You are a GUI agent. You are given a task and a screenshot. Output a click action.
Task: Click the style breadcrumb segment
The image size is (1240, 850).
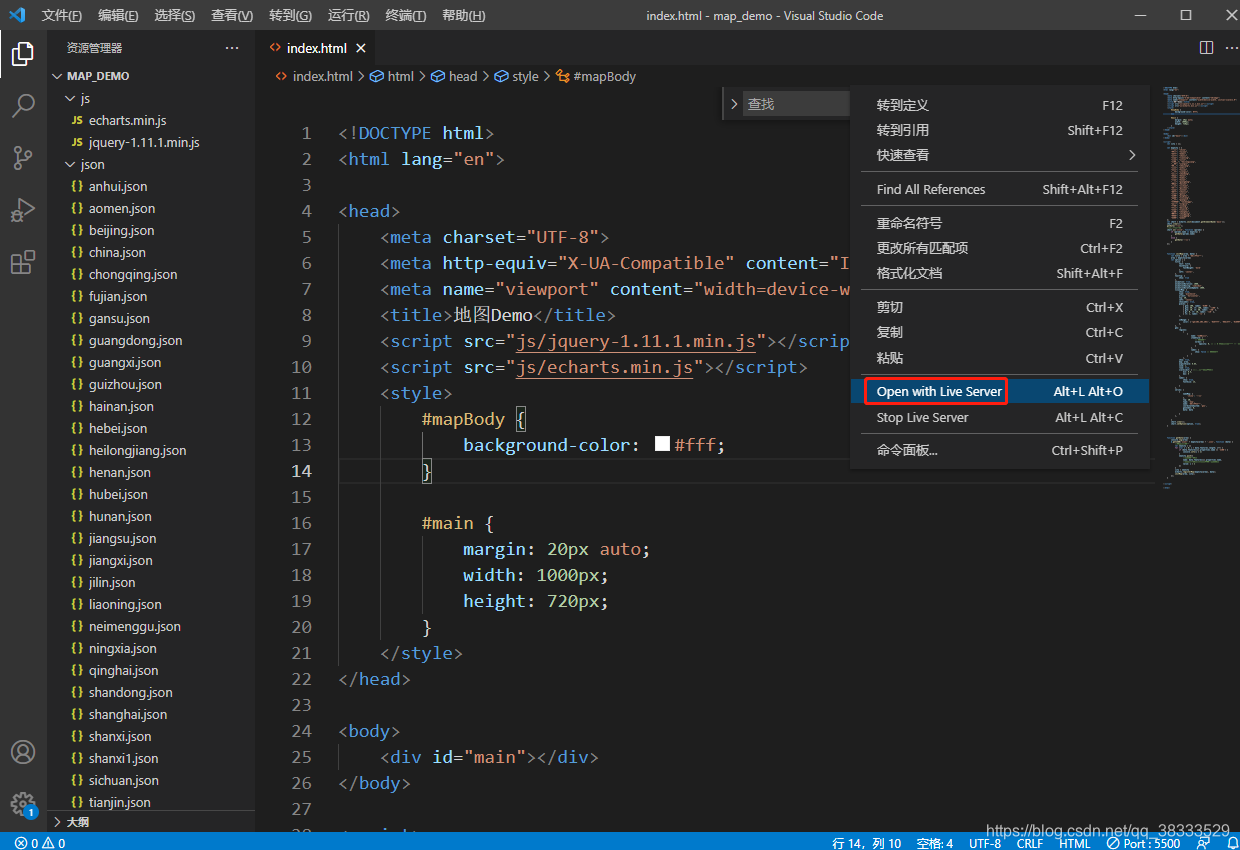pyautogui.click(x=517, y=76)
